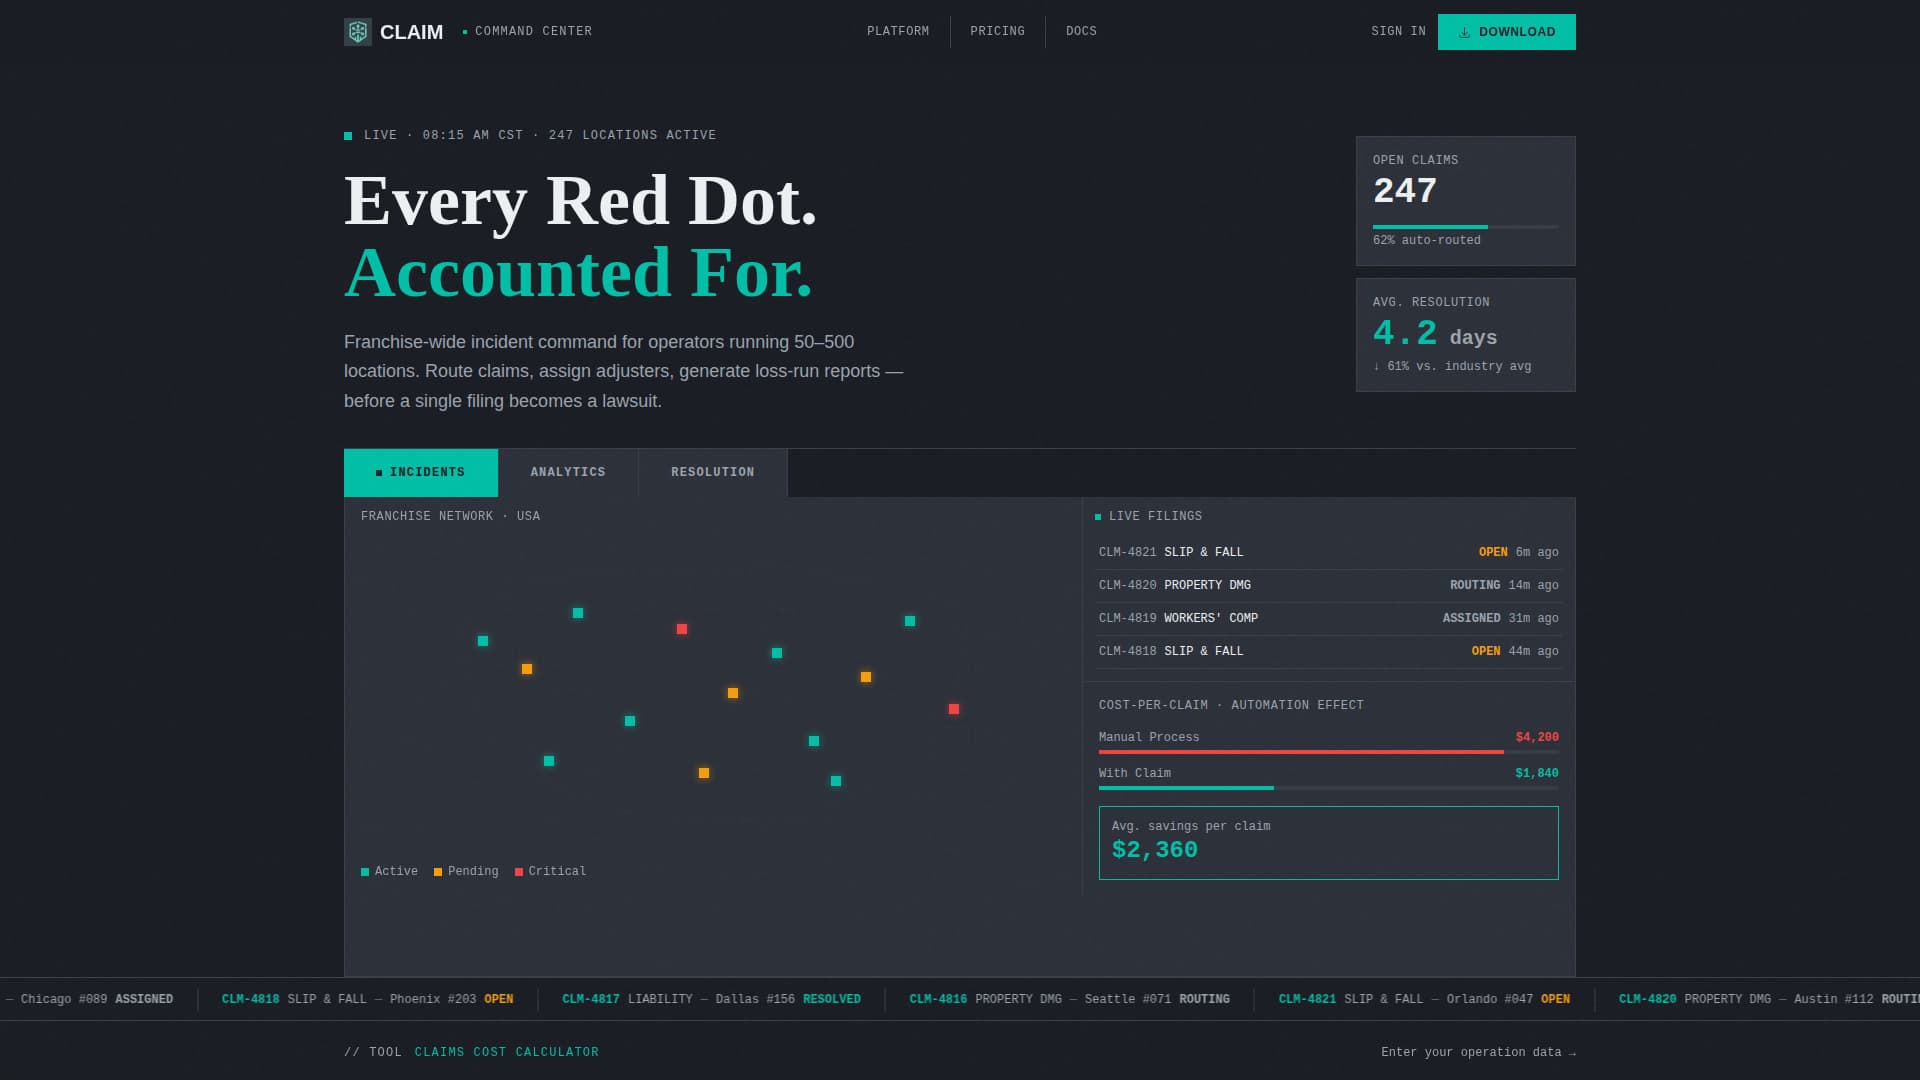Viewport: 1920px width, 1080px height.
Task: Click the orange Pending legend square
Action: (438, 872)
